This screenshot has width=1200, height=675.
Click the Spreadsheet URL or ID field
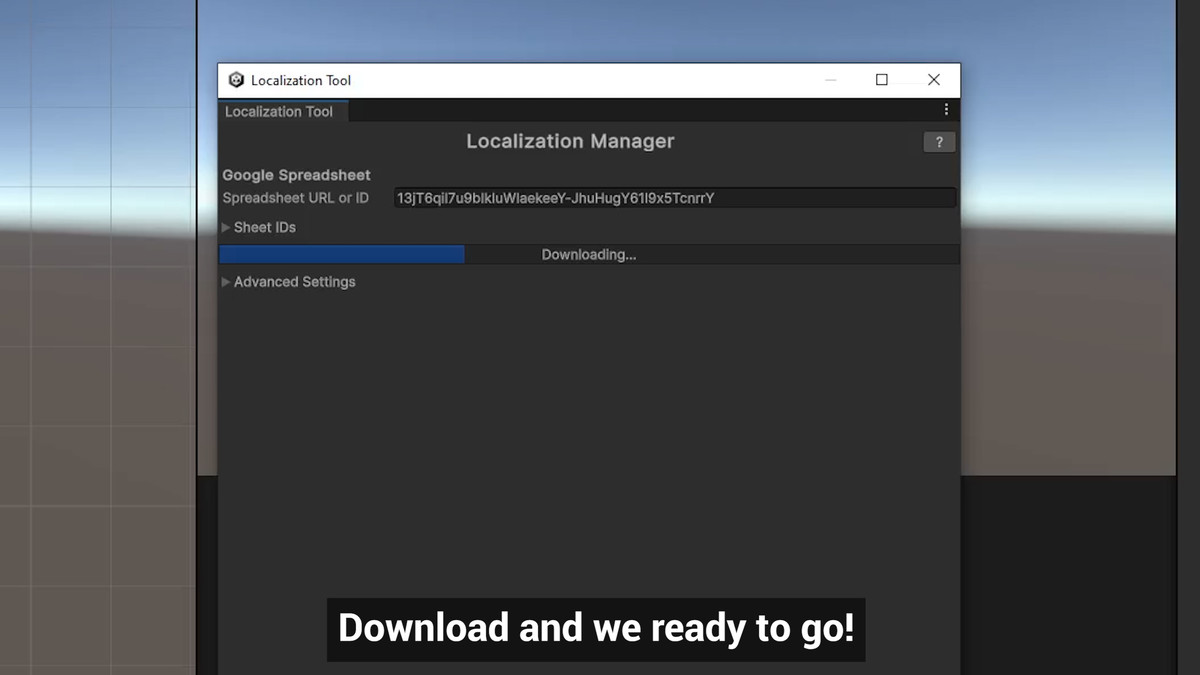675,198
